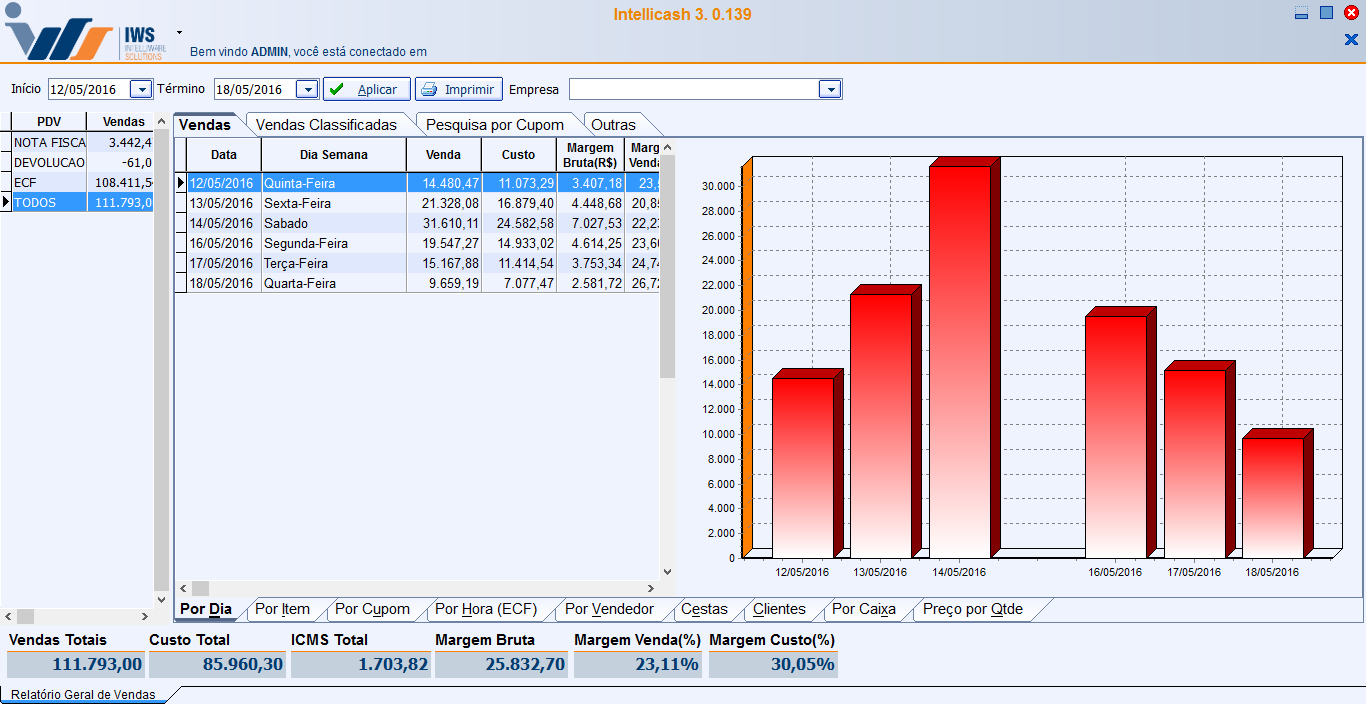The height and width of the screenshot is (704, 1366).
Task: Click the Custo Total value 85.960,30
Action: (x=217, y=664)
